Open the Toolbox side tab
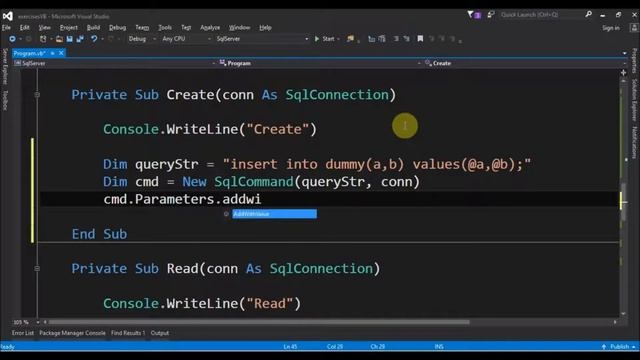Image resolution: width=640 pixels, height=360 pixels. point(5,100)
